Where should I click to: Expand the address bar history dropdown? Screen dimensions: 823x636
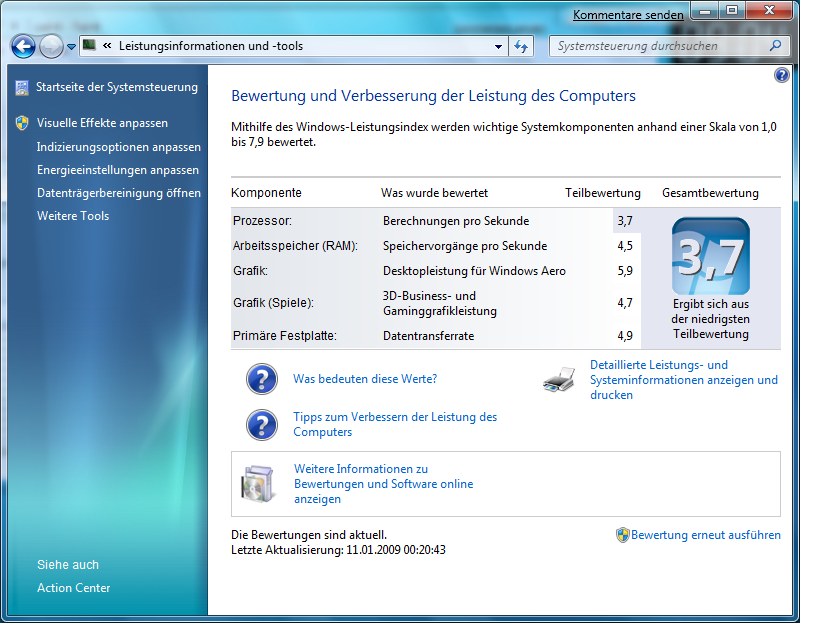tap(499, 46)
